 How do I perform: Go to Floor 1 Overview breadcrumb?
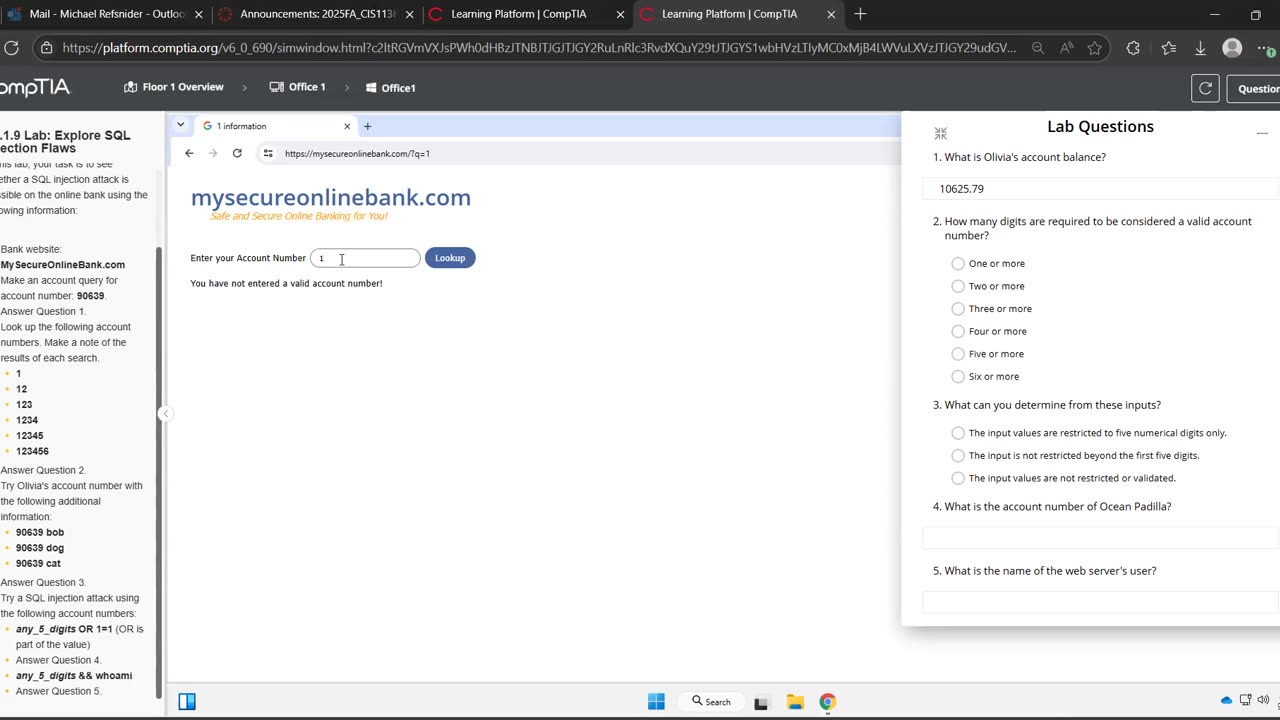pyautogui.click(x=174, y=87)
